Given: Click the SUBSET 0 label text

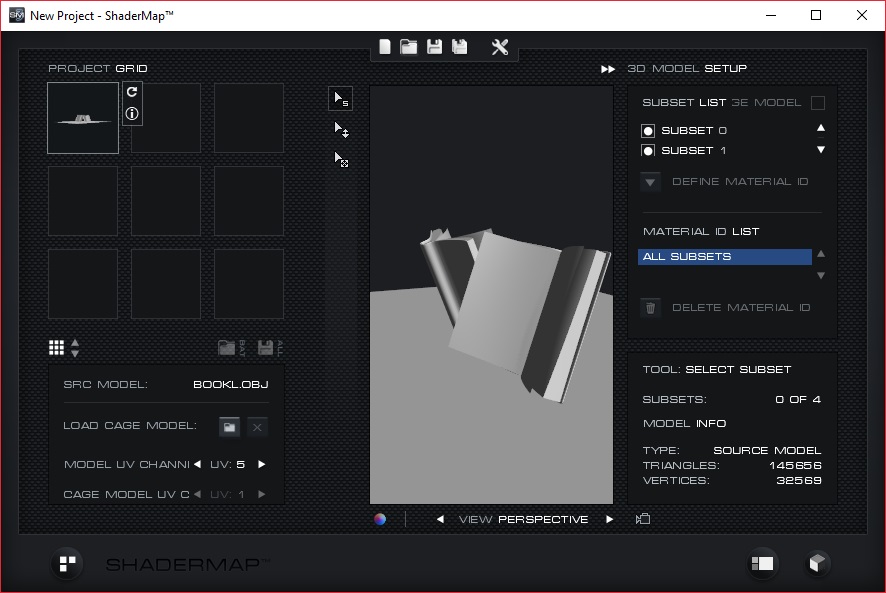Looking at the screenshot, I should 694,131.
